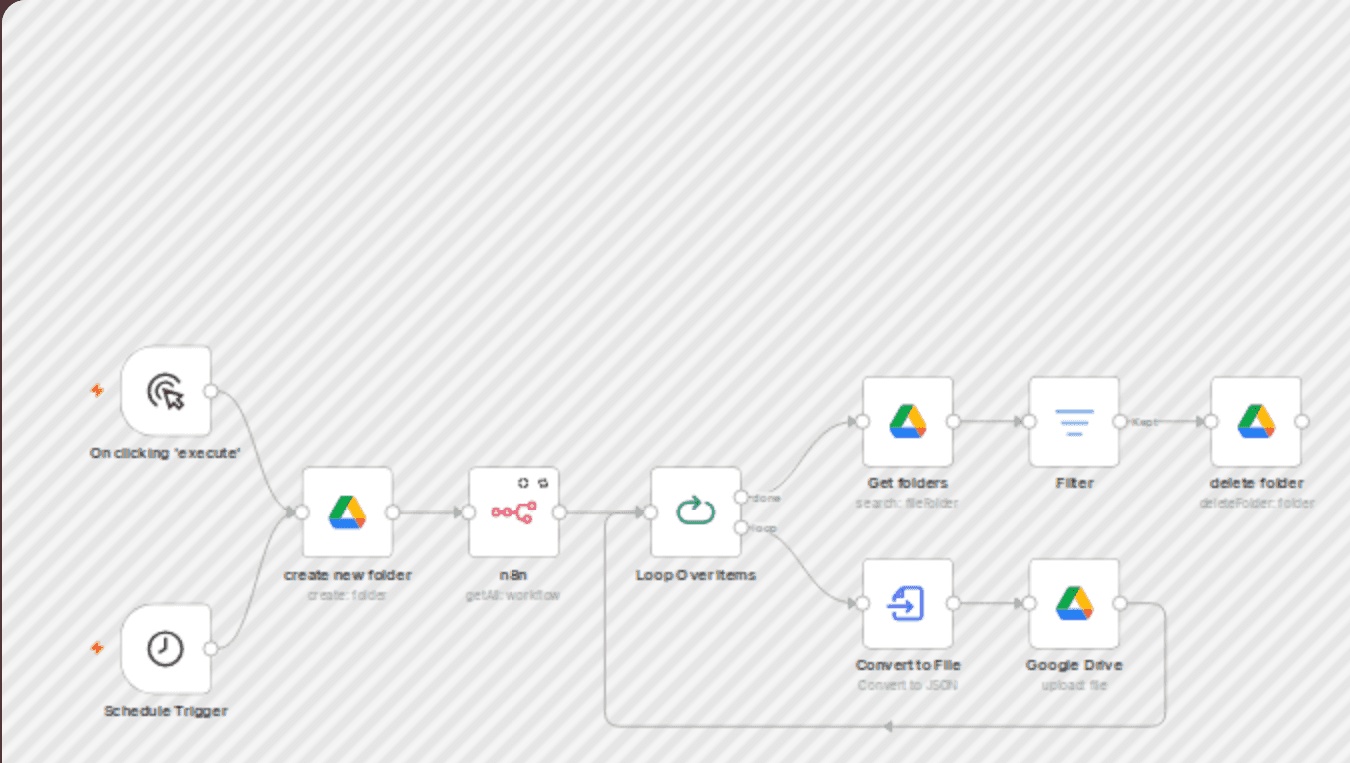This screenshot has width=1350, height=763.
Task: Click the 'create: folder' subtitle
Action: click(x=347, y=595)
